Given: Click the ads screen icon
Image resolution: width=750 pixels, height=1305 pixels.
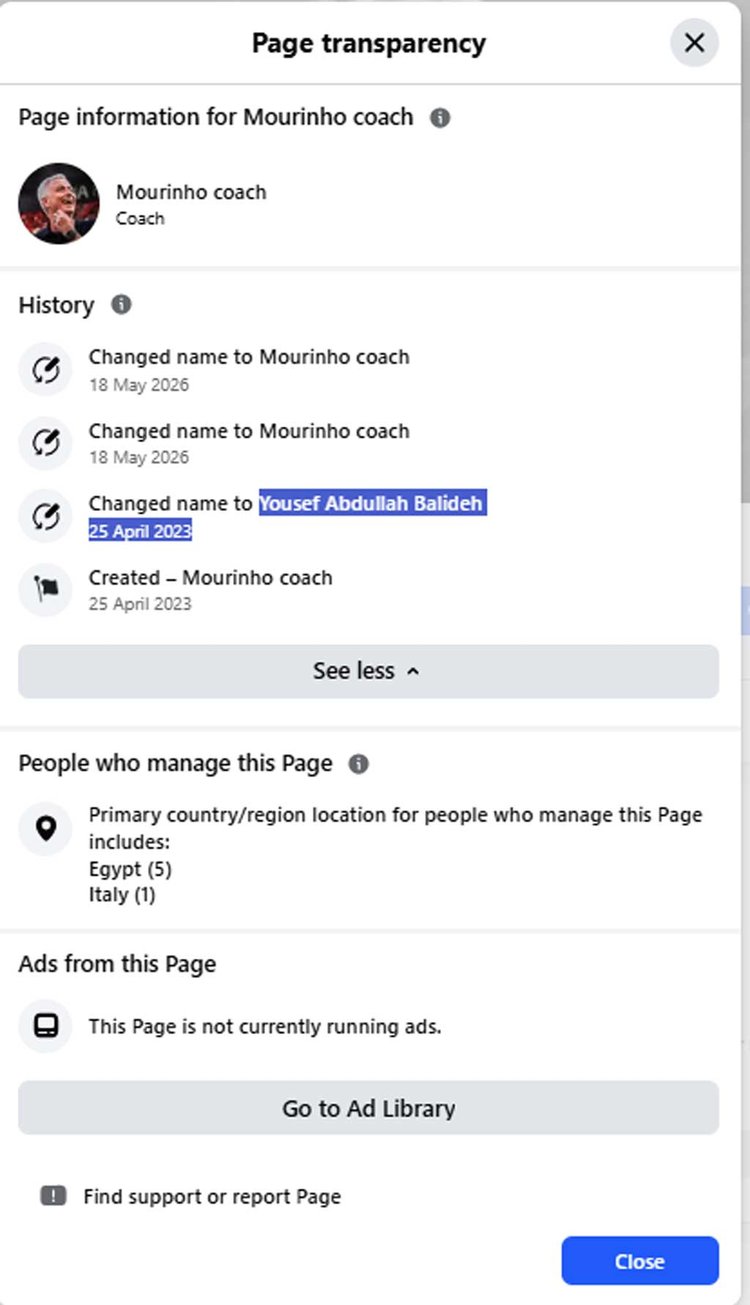Looking at the screenshot, I should point(45,1026).
